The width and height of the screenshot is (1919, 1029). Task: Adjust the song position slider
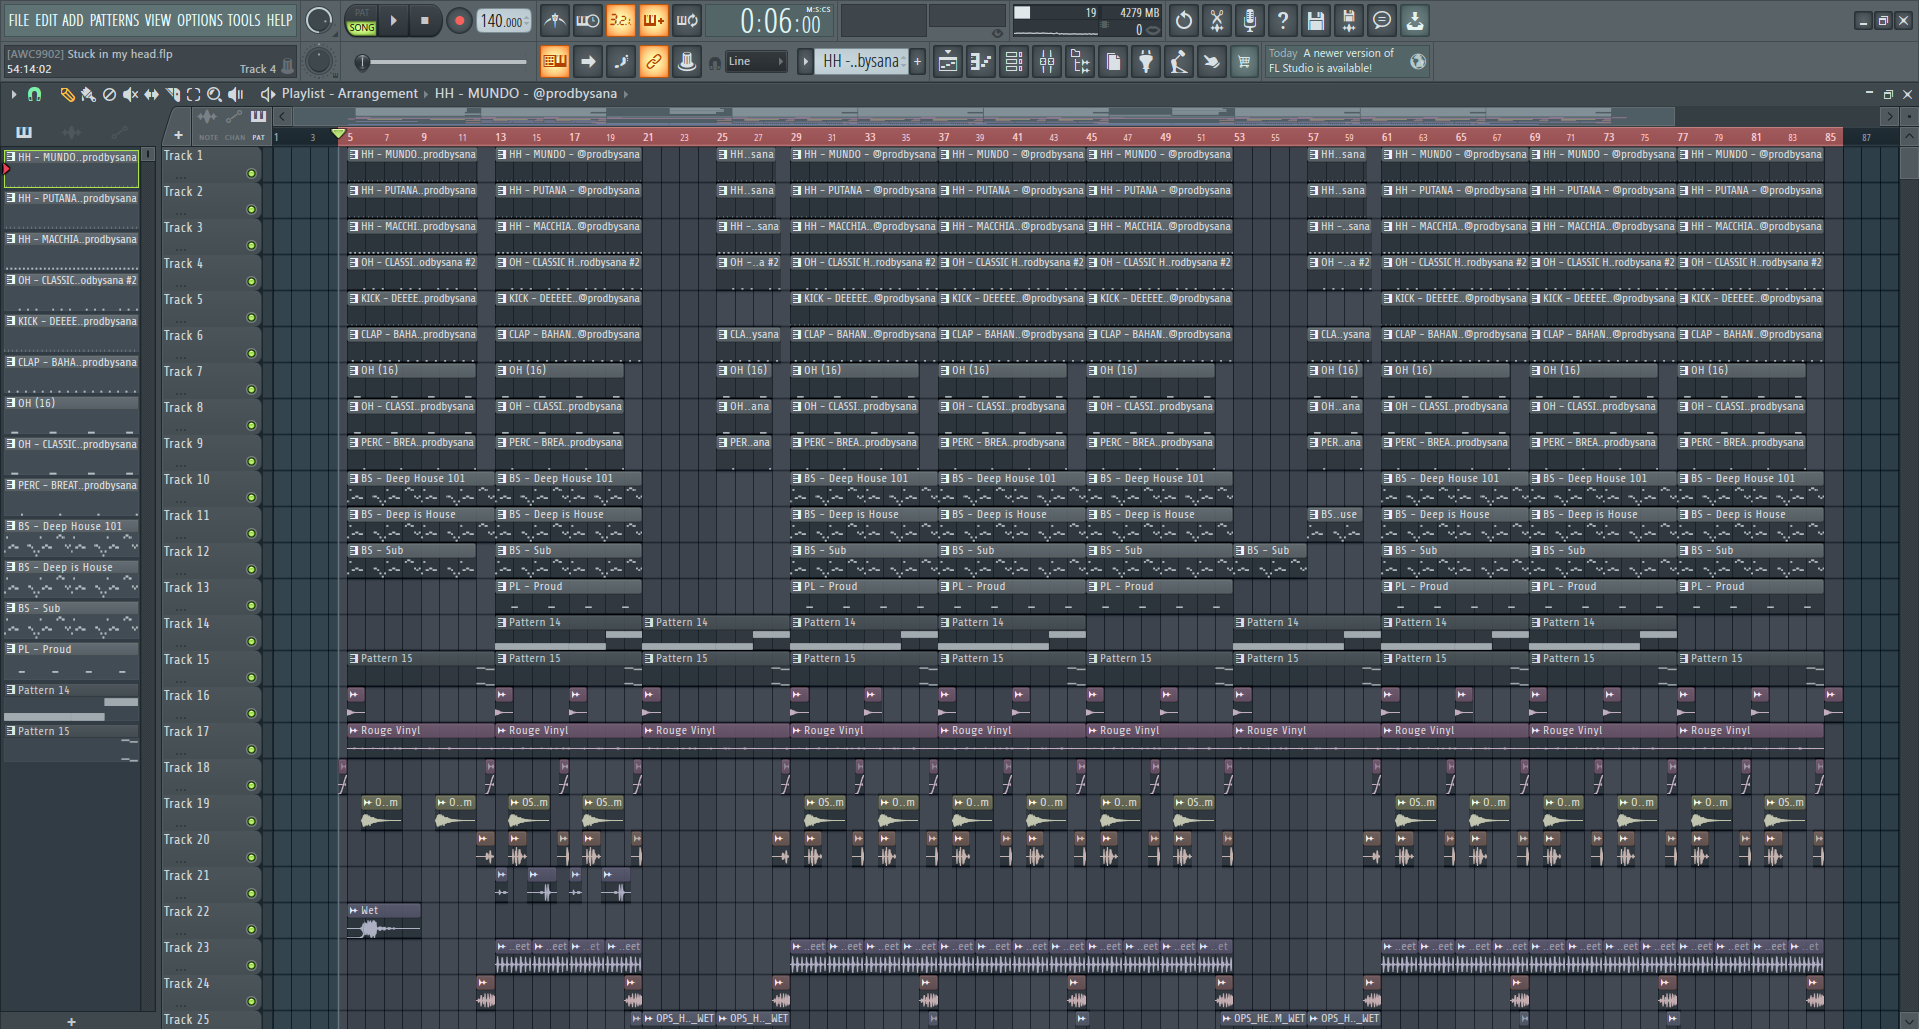443,62
